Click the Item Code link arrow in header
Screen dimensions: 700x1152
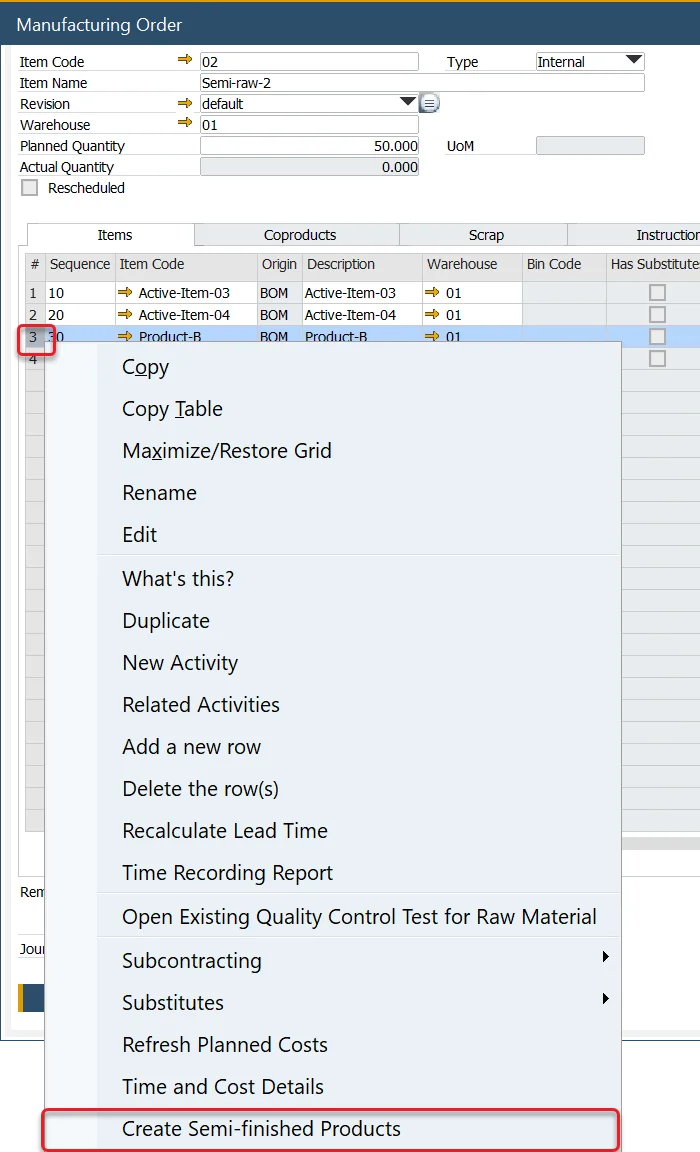click(184, 61)
